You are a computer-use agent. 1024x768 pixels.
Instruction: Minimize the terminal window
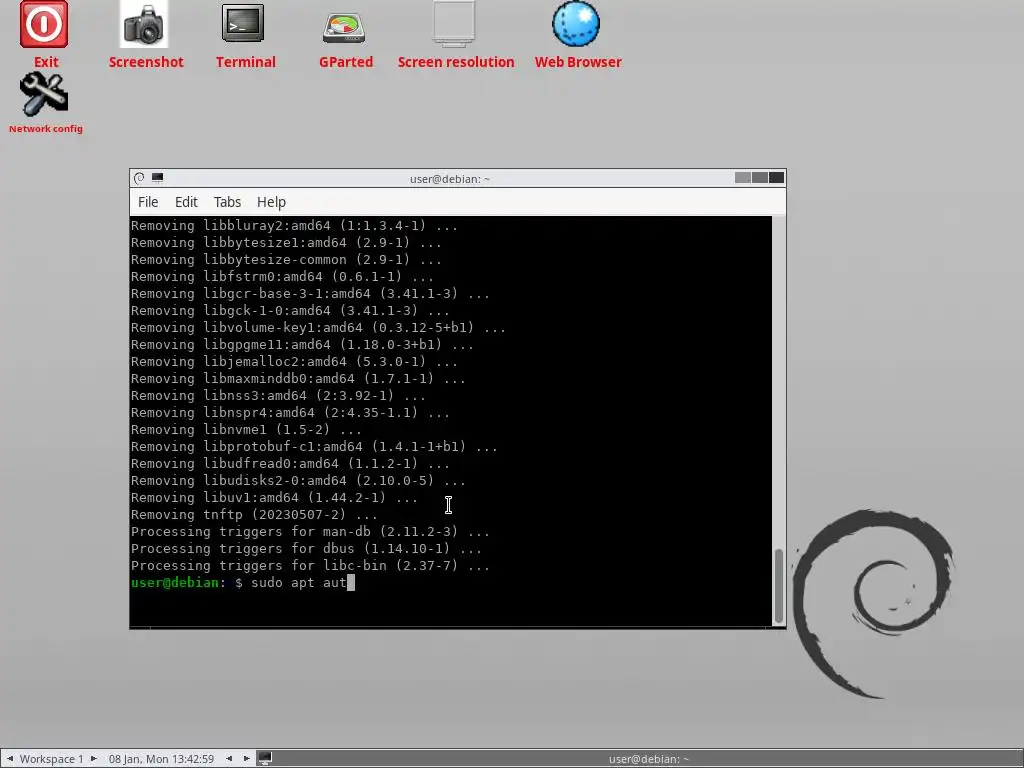pyautogui.click(x=743, y=178)
